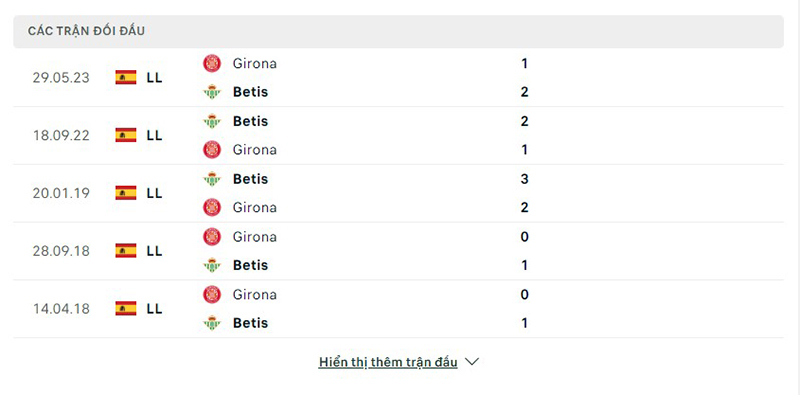Viewport: 800px width, 395px height.
Task: Open the match dated 28.09.18
Action: (x=398, y=251)
